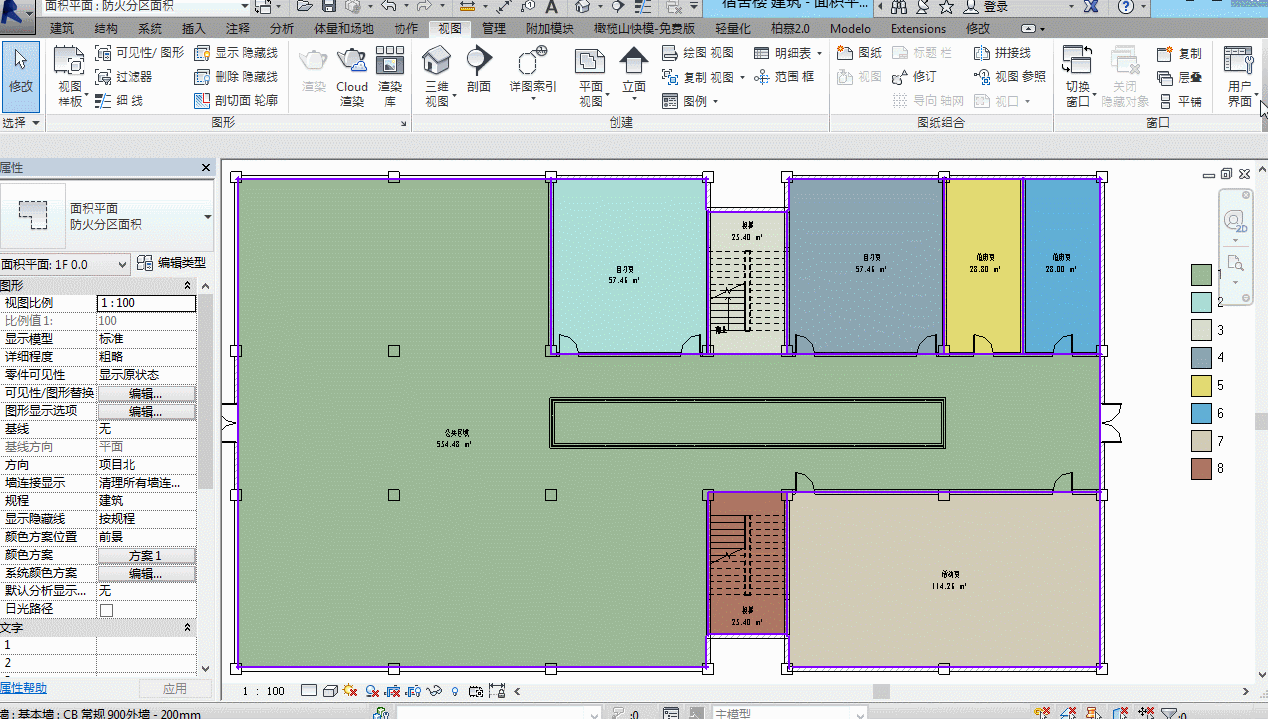The width and height of the screenshot is (1268, 719).
Task: Toggle crop view icon in view control bar
Action: coord(392,691)
